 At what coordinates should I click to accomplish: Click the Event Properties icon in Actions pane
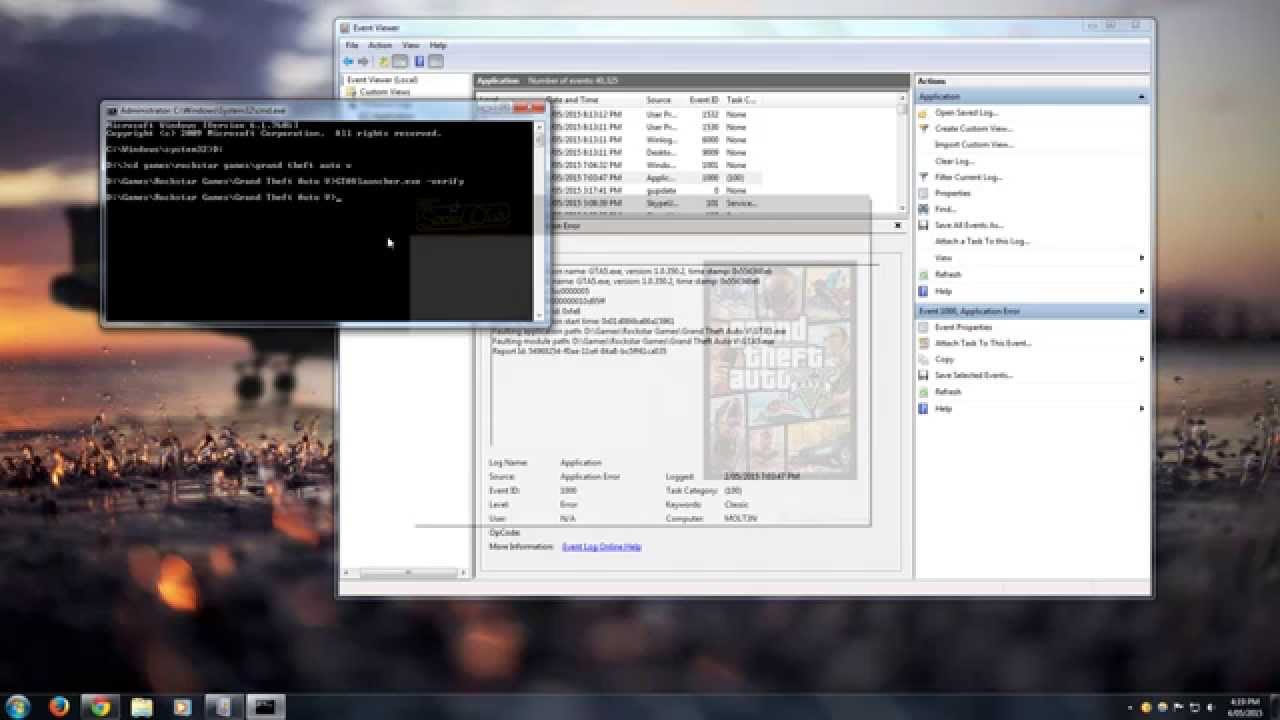(923, 327)
